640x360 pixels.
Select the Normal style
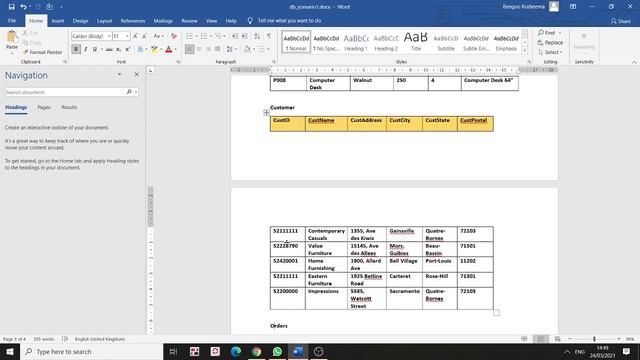click(296, 42)
